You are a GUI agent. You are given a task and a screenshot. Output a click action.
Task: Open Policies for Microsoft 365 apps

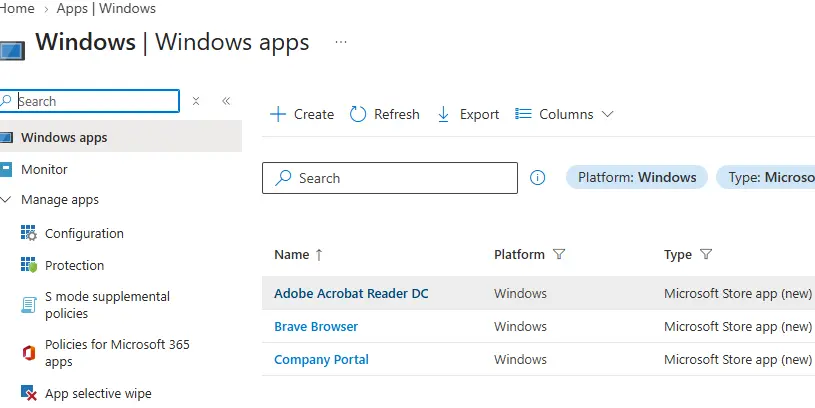point(117,353)
